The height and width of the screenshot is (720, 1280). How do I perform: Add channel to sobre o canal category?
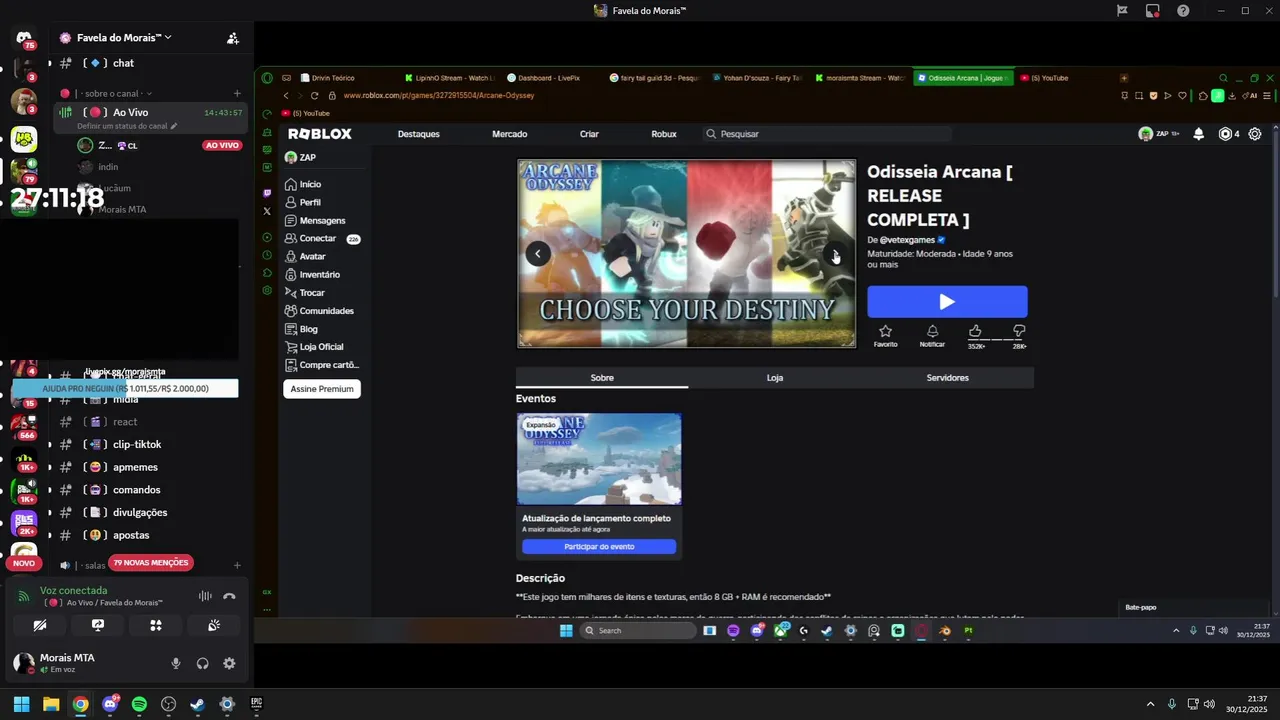(237, 93)
